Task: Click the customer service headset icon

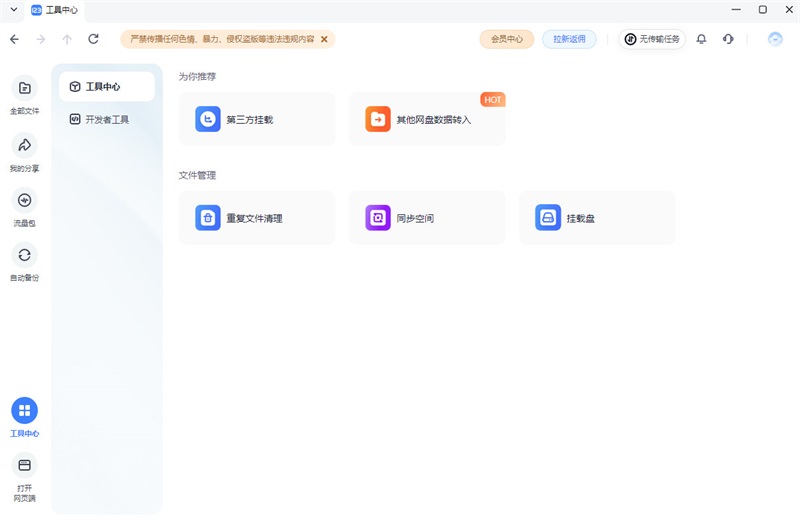Action: pyautogui.click(x=728, y=39)
